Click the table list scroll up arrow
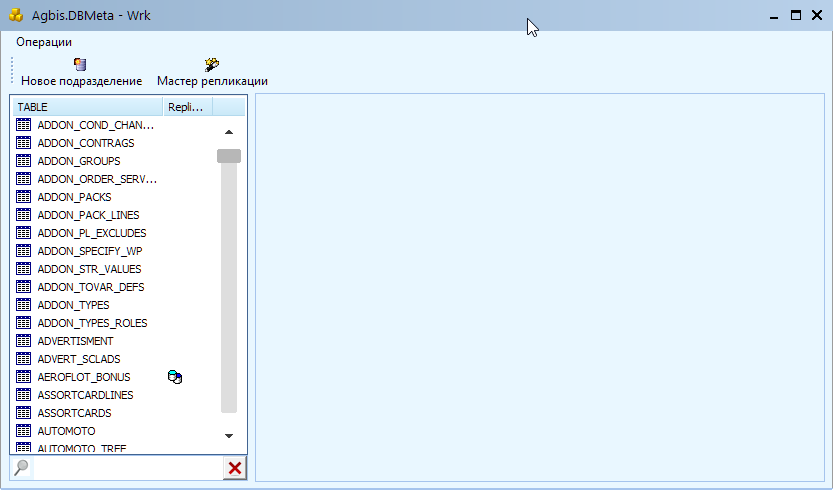This screenshot has height=490, width=833. (229, 132)
